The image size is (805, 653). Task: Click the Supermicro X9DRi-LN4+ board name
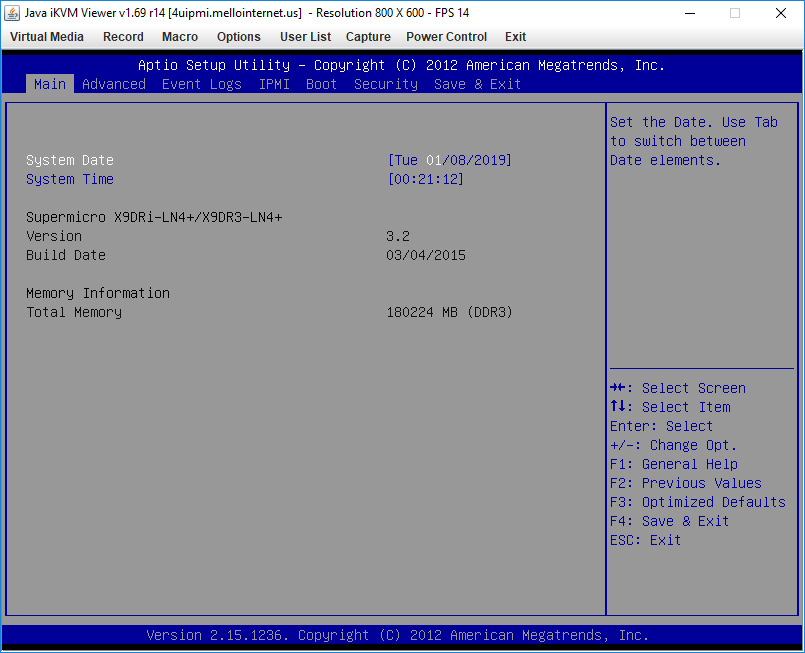coord(154,217)
